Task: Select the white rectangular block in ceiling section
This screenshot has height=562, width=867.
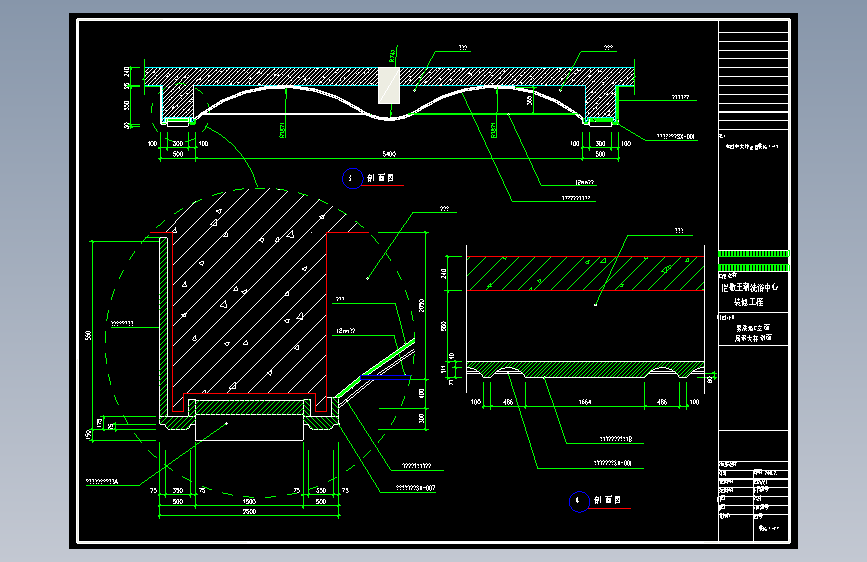Action: pyautogui.click(x=389, y=86)
